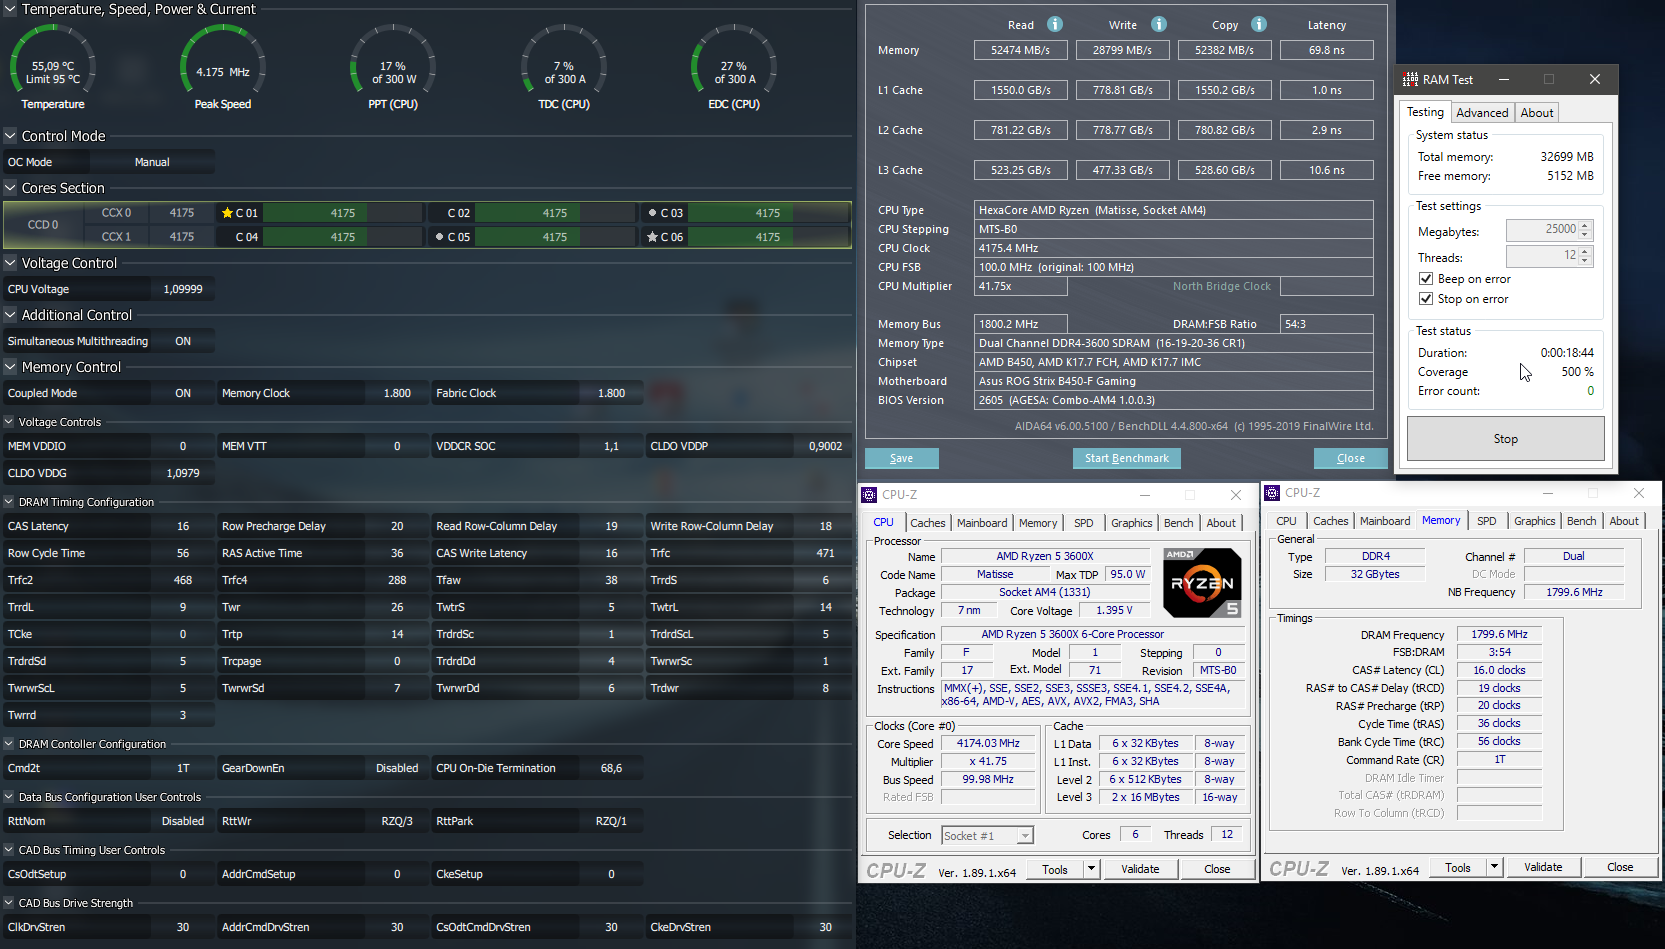Image resolution: width=1665 pixels, height=949 pixels.
Task: Click the star icon beside core C 06
Action: 652,237
